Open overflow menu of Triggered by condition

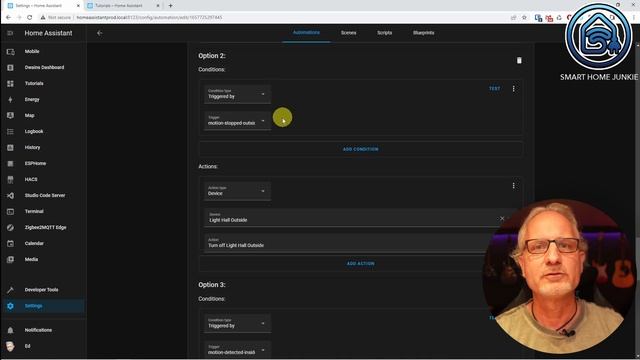[513, 89]
